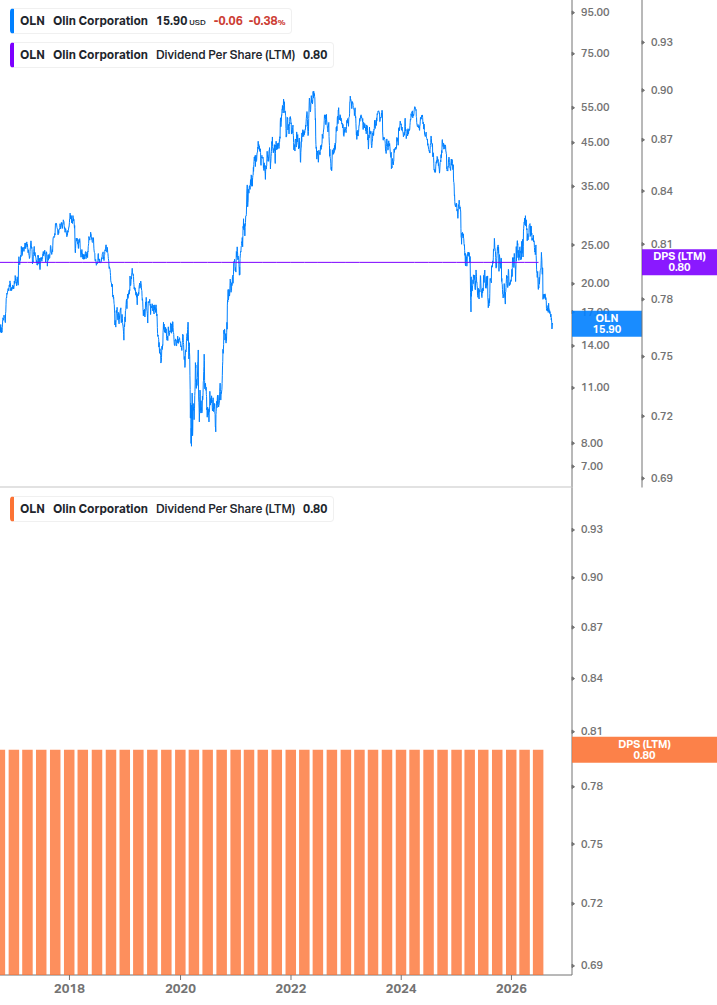Click the orange DPS (LTM) 0.80 tag
Screen dimensions: 717x1005
tap(644, 750)
